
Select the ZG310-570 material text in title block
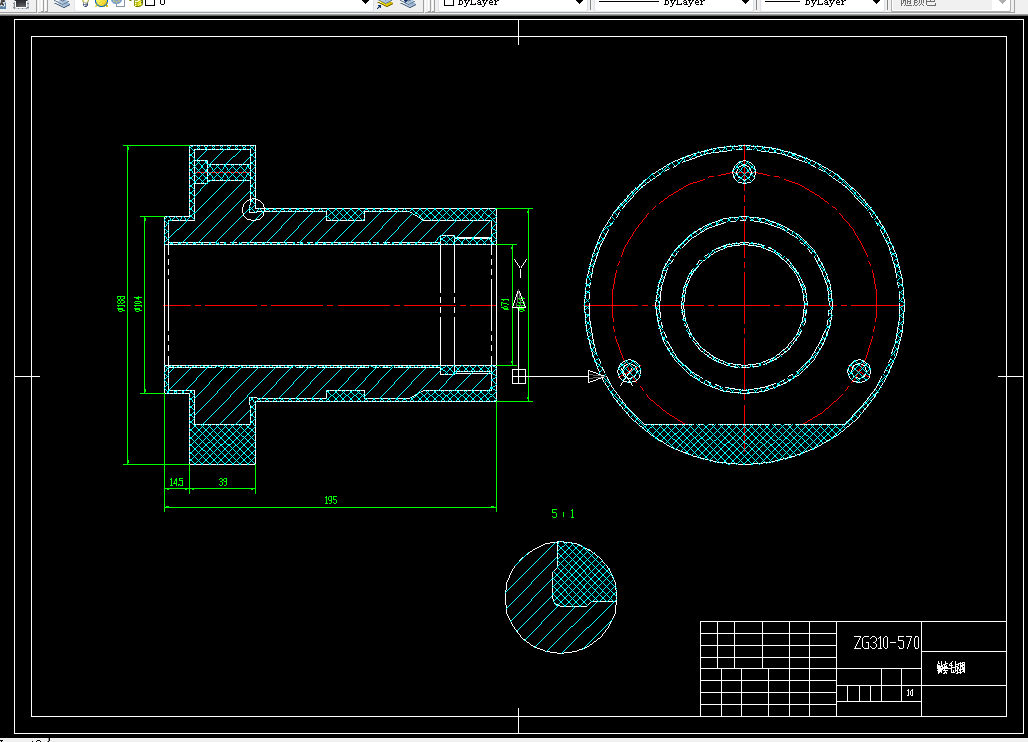click(x=886, y=643)
